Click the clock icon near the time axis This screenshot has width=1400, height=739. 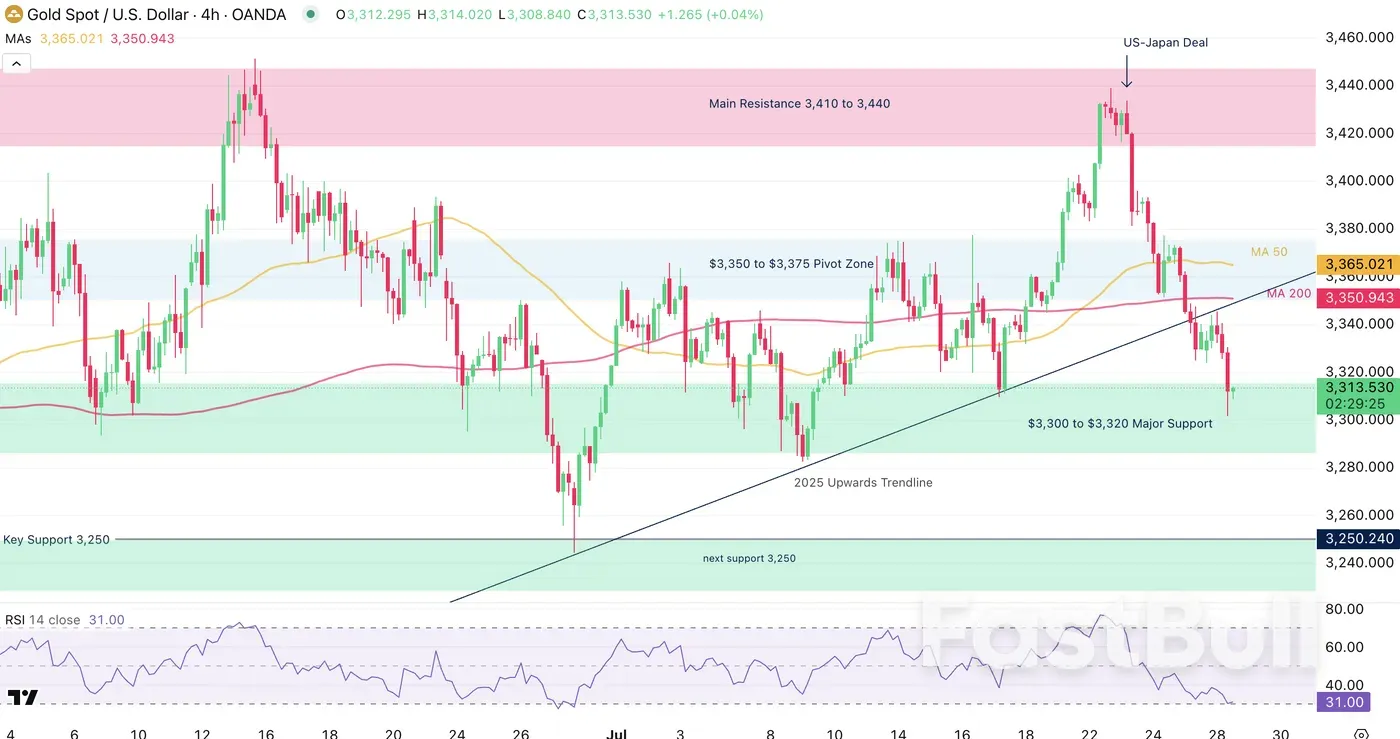pyautogui.click(x=1362, y=734)
